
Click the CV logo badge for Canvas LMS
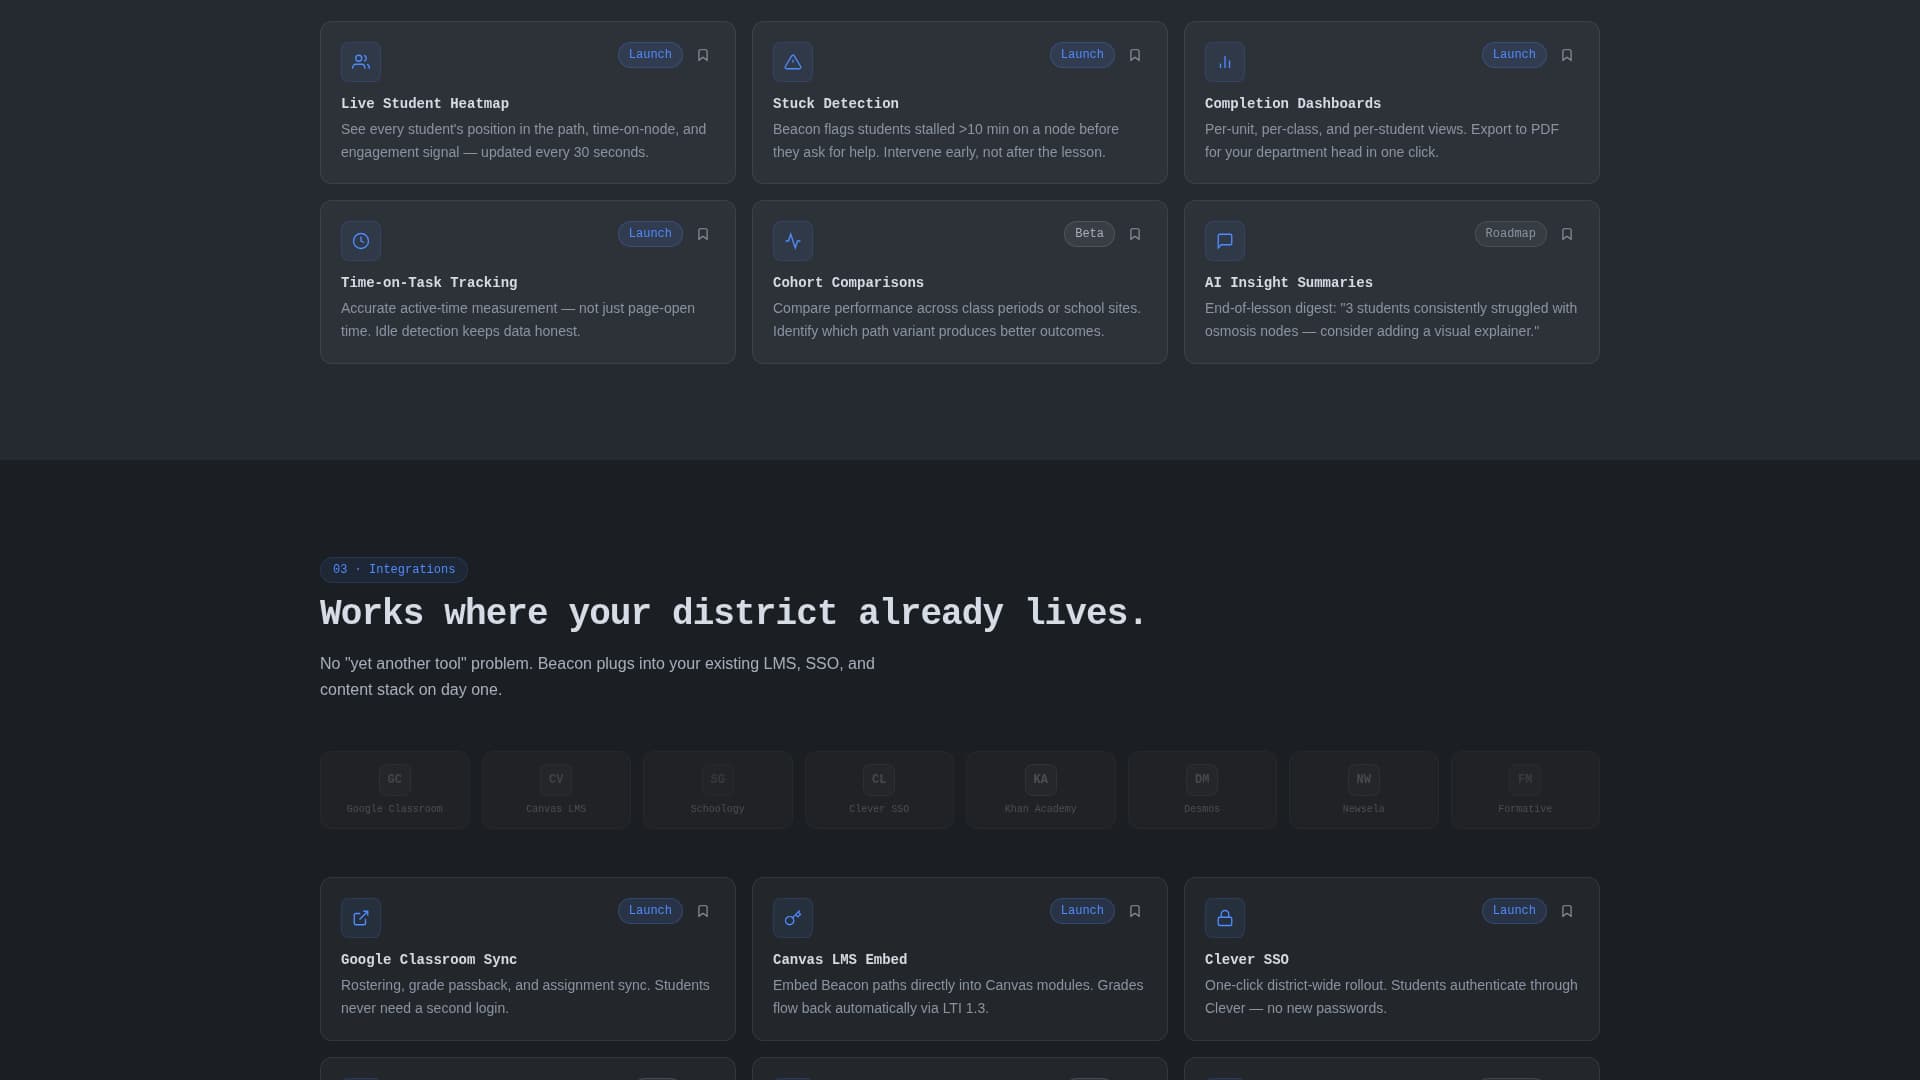(556, 780)
